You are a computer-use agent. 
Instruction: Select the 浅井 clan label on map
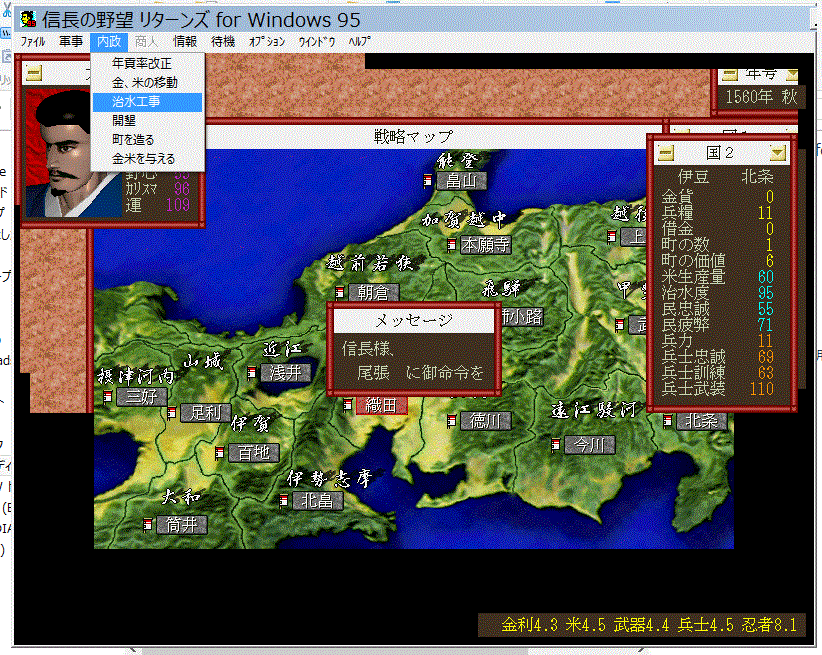pyautogui.click(x=286, y=372)
